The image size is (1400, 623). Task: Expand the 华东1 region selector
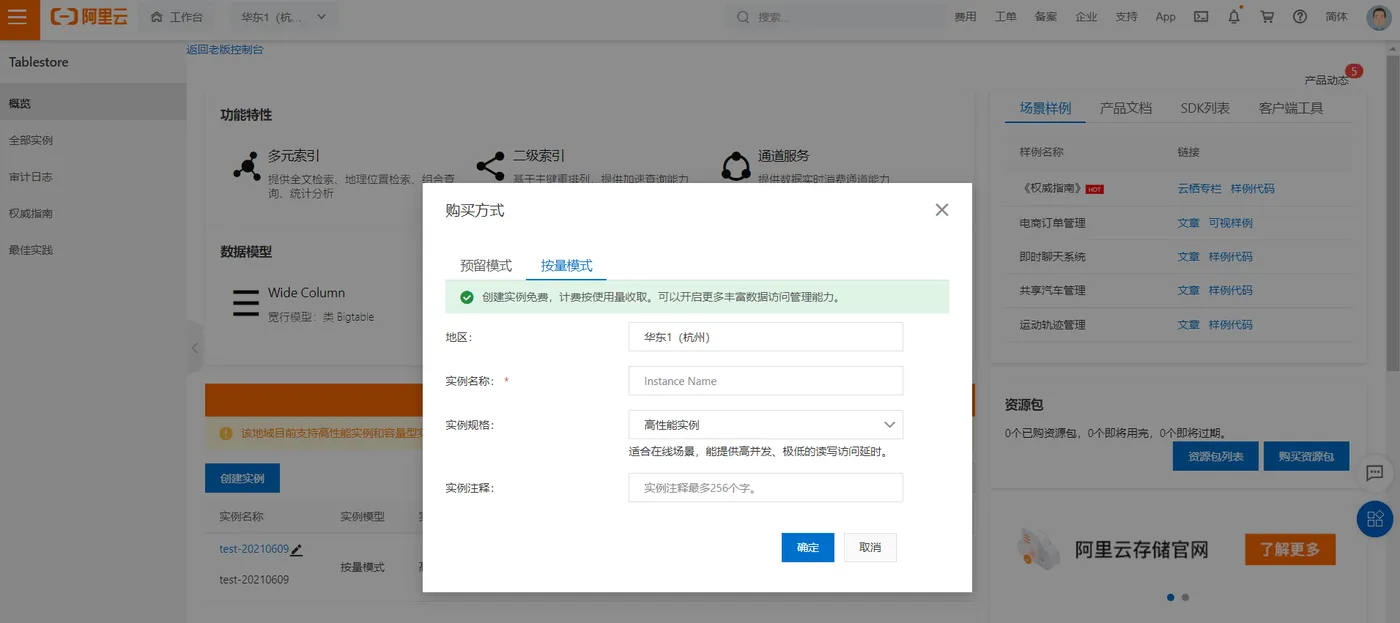tap(283, 17)
